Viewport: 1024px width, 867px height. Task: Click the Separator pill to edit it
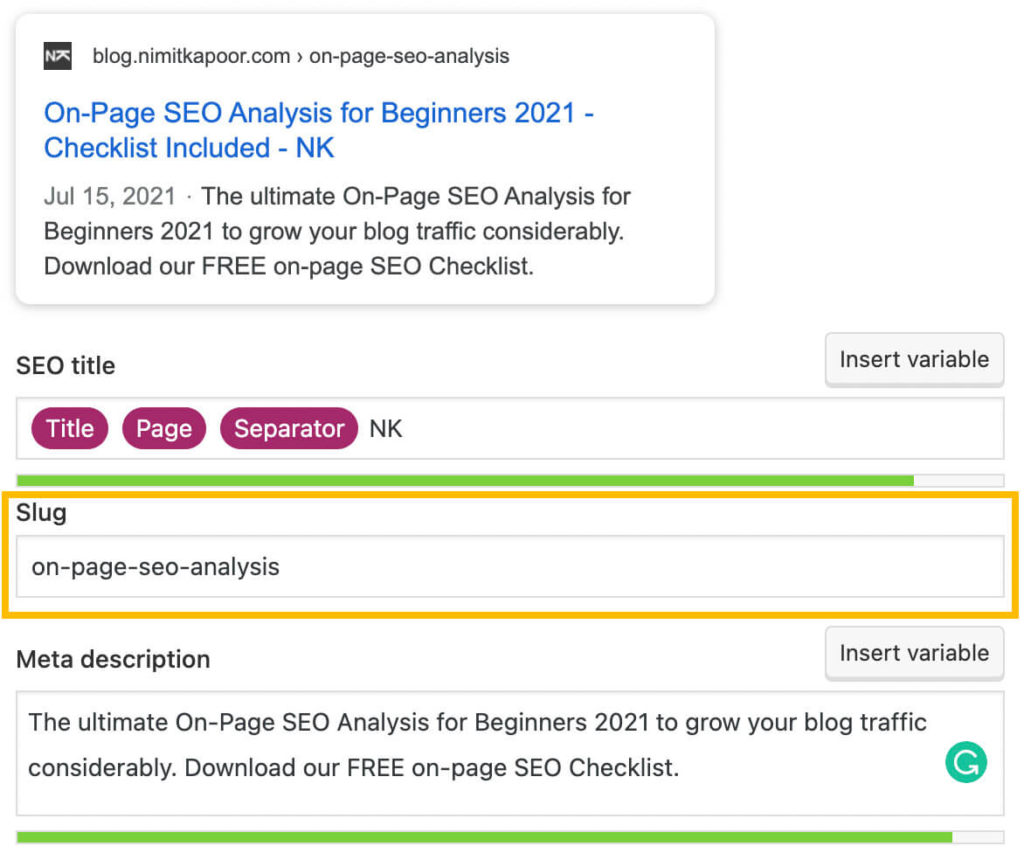click(x=288, y=428)
